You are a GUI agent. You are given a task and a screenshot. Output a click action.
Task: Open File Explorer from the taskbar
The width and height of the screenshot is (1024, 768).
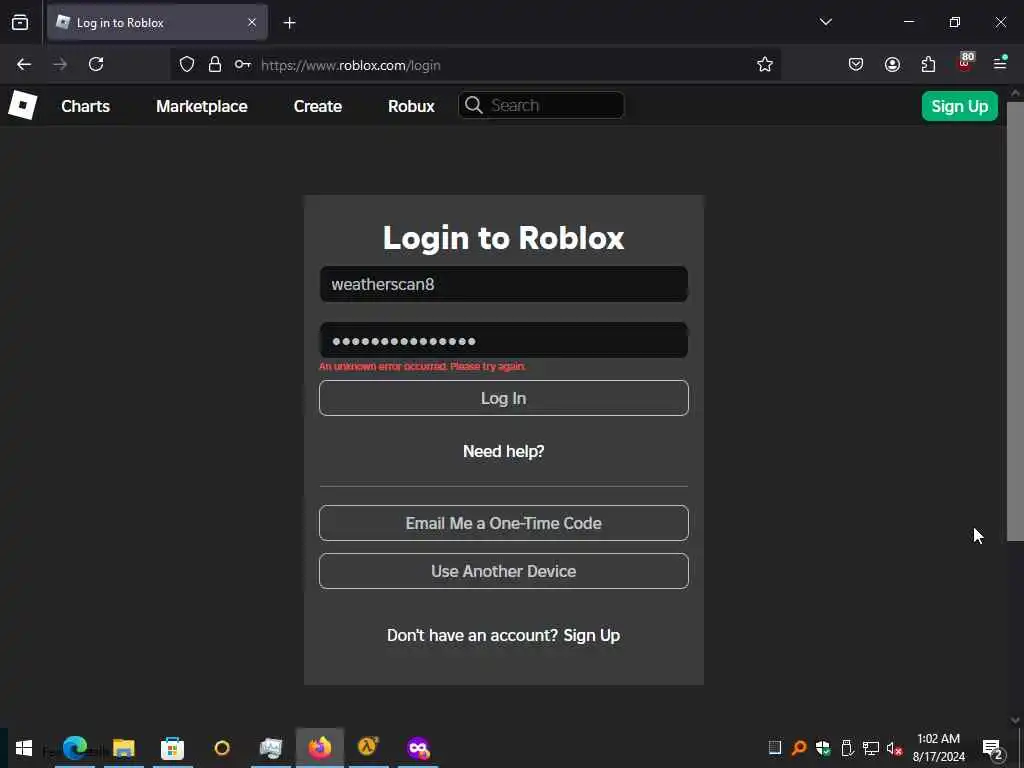[x=123, y=748]
